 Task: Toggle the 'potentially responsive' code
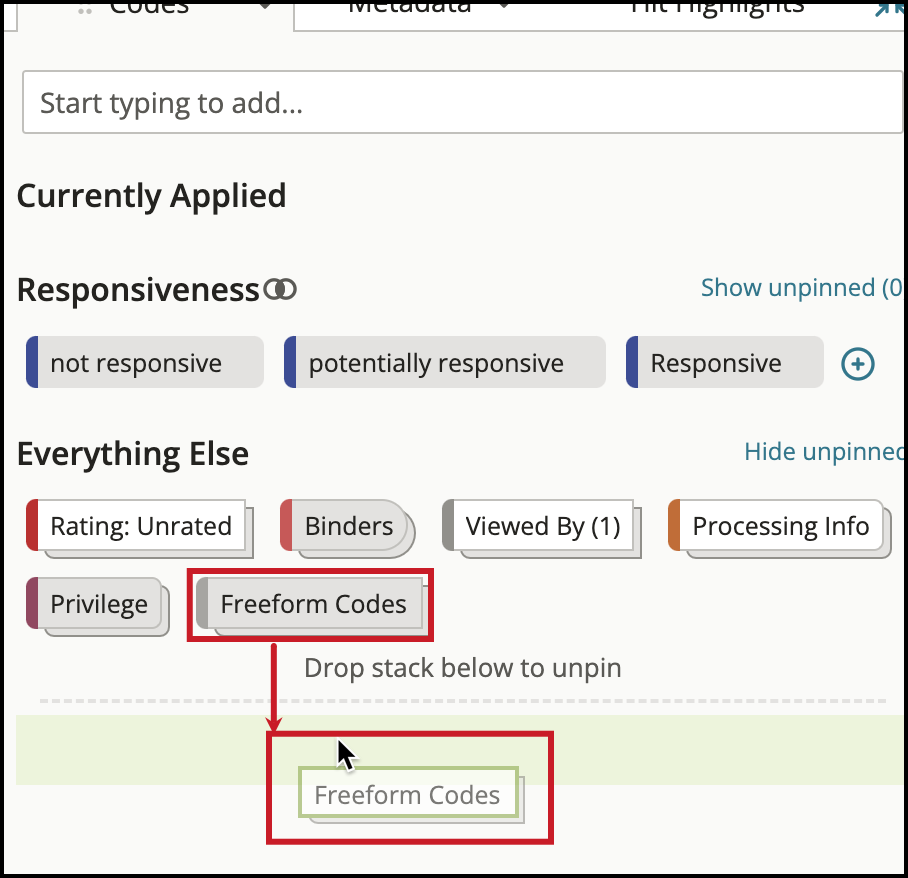coord(445,363)
